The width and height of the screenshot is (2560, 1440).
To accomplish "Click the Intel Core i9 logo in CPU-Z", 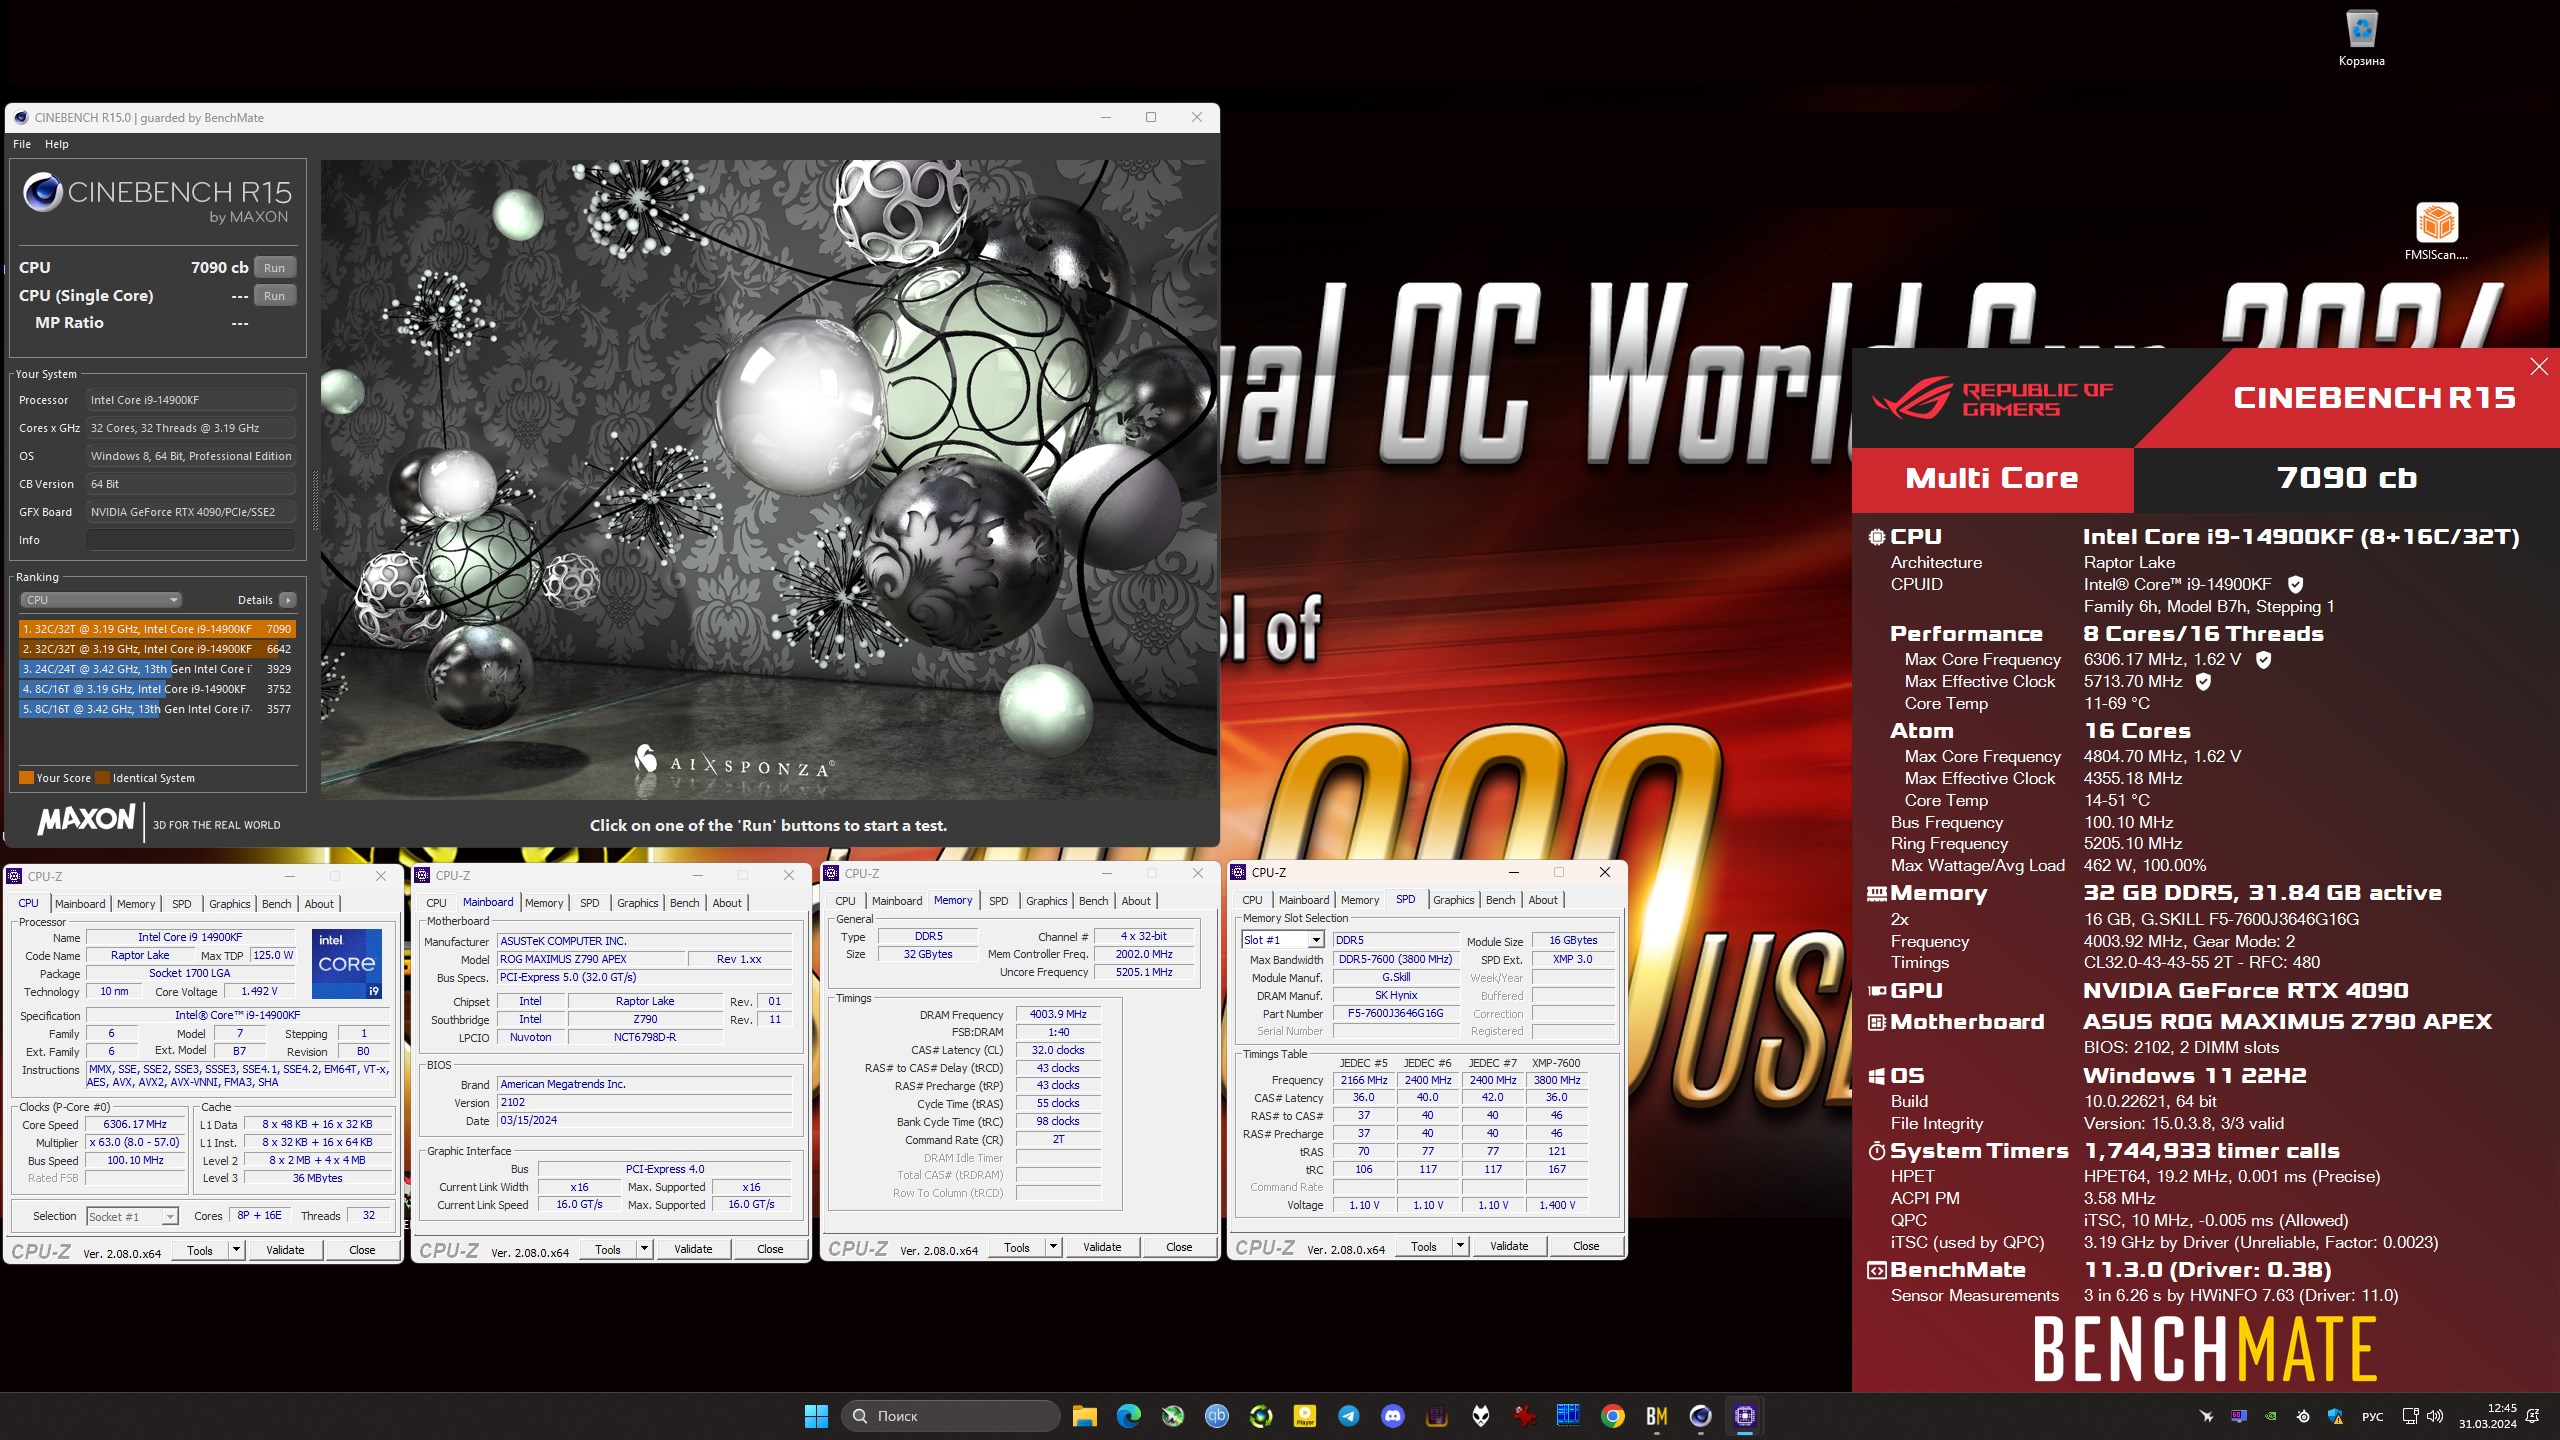I will click(x=346, y=964).
